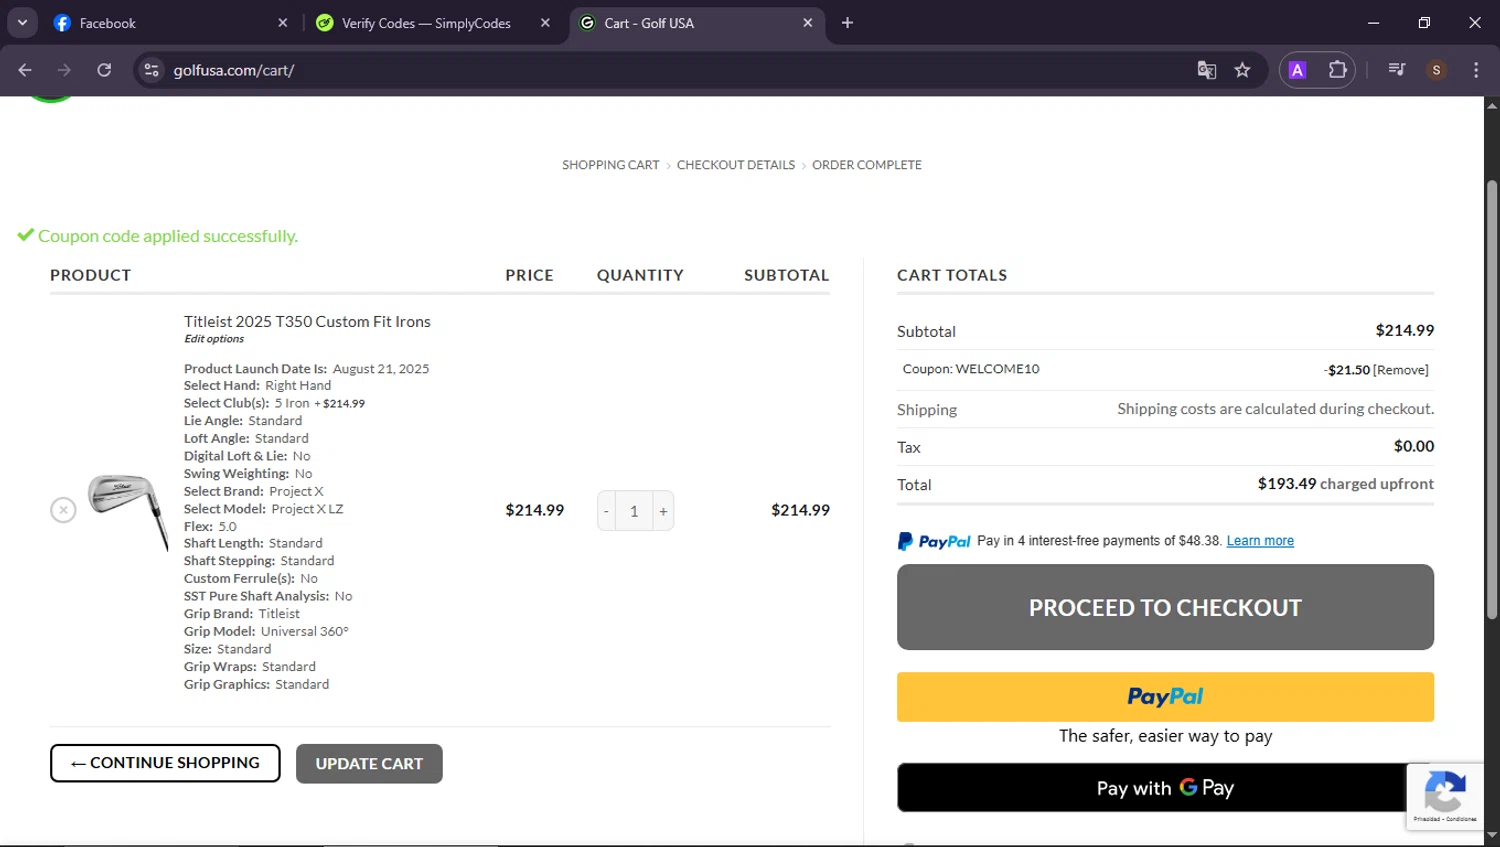Open Titleist 2025 T350 Custom Fit Irons
Screen dimensions: 1500x847
(x=307, y=321)
